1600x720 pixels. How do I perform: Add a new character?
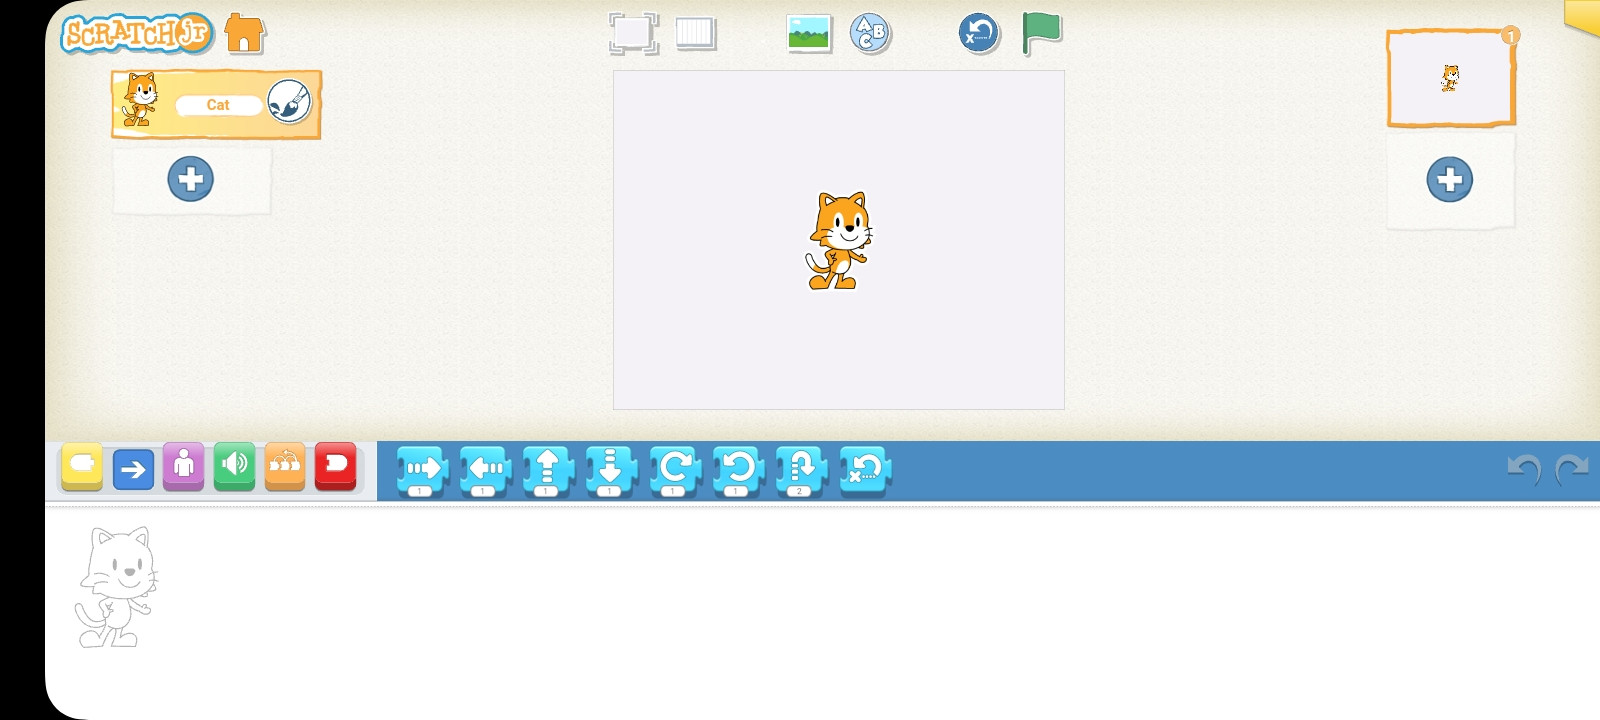tap(191, 180)
